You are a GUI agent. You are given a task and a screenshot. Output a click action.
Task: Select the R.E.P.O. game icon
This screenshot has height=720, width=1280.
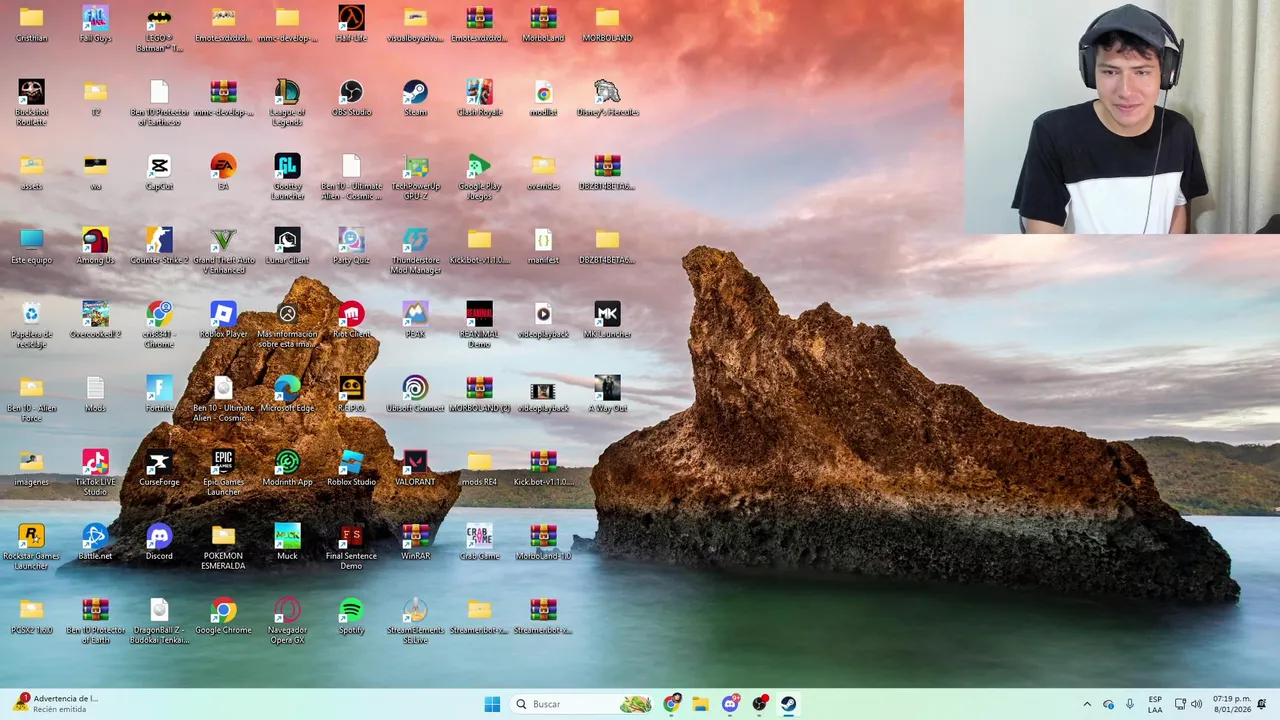[x=351, y=395]
